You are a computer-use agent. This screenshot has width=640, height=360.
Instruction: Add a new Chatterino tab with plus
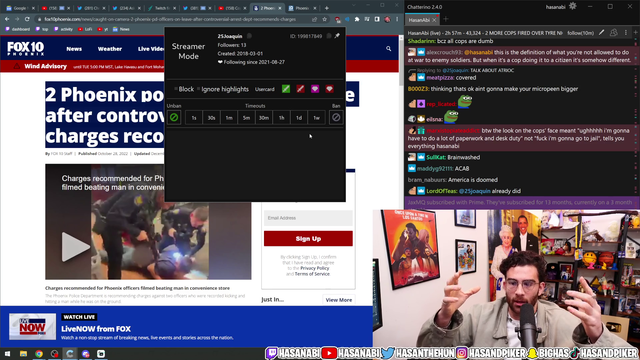(x=445, y=19)
